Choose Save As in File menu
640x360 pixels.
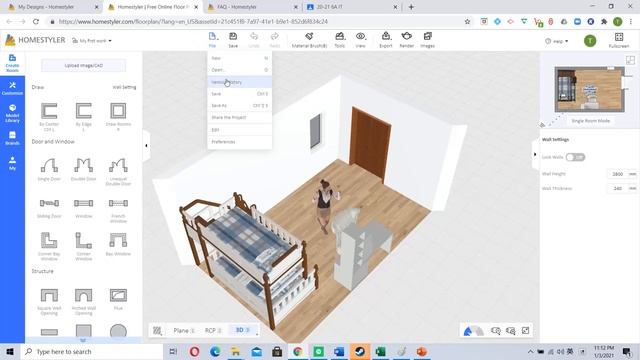pos(239,105)
